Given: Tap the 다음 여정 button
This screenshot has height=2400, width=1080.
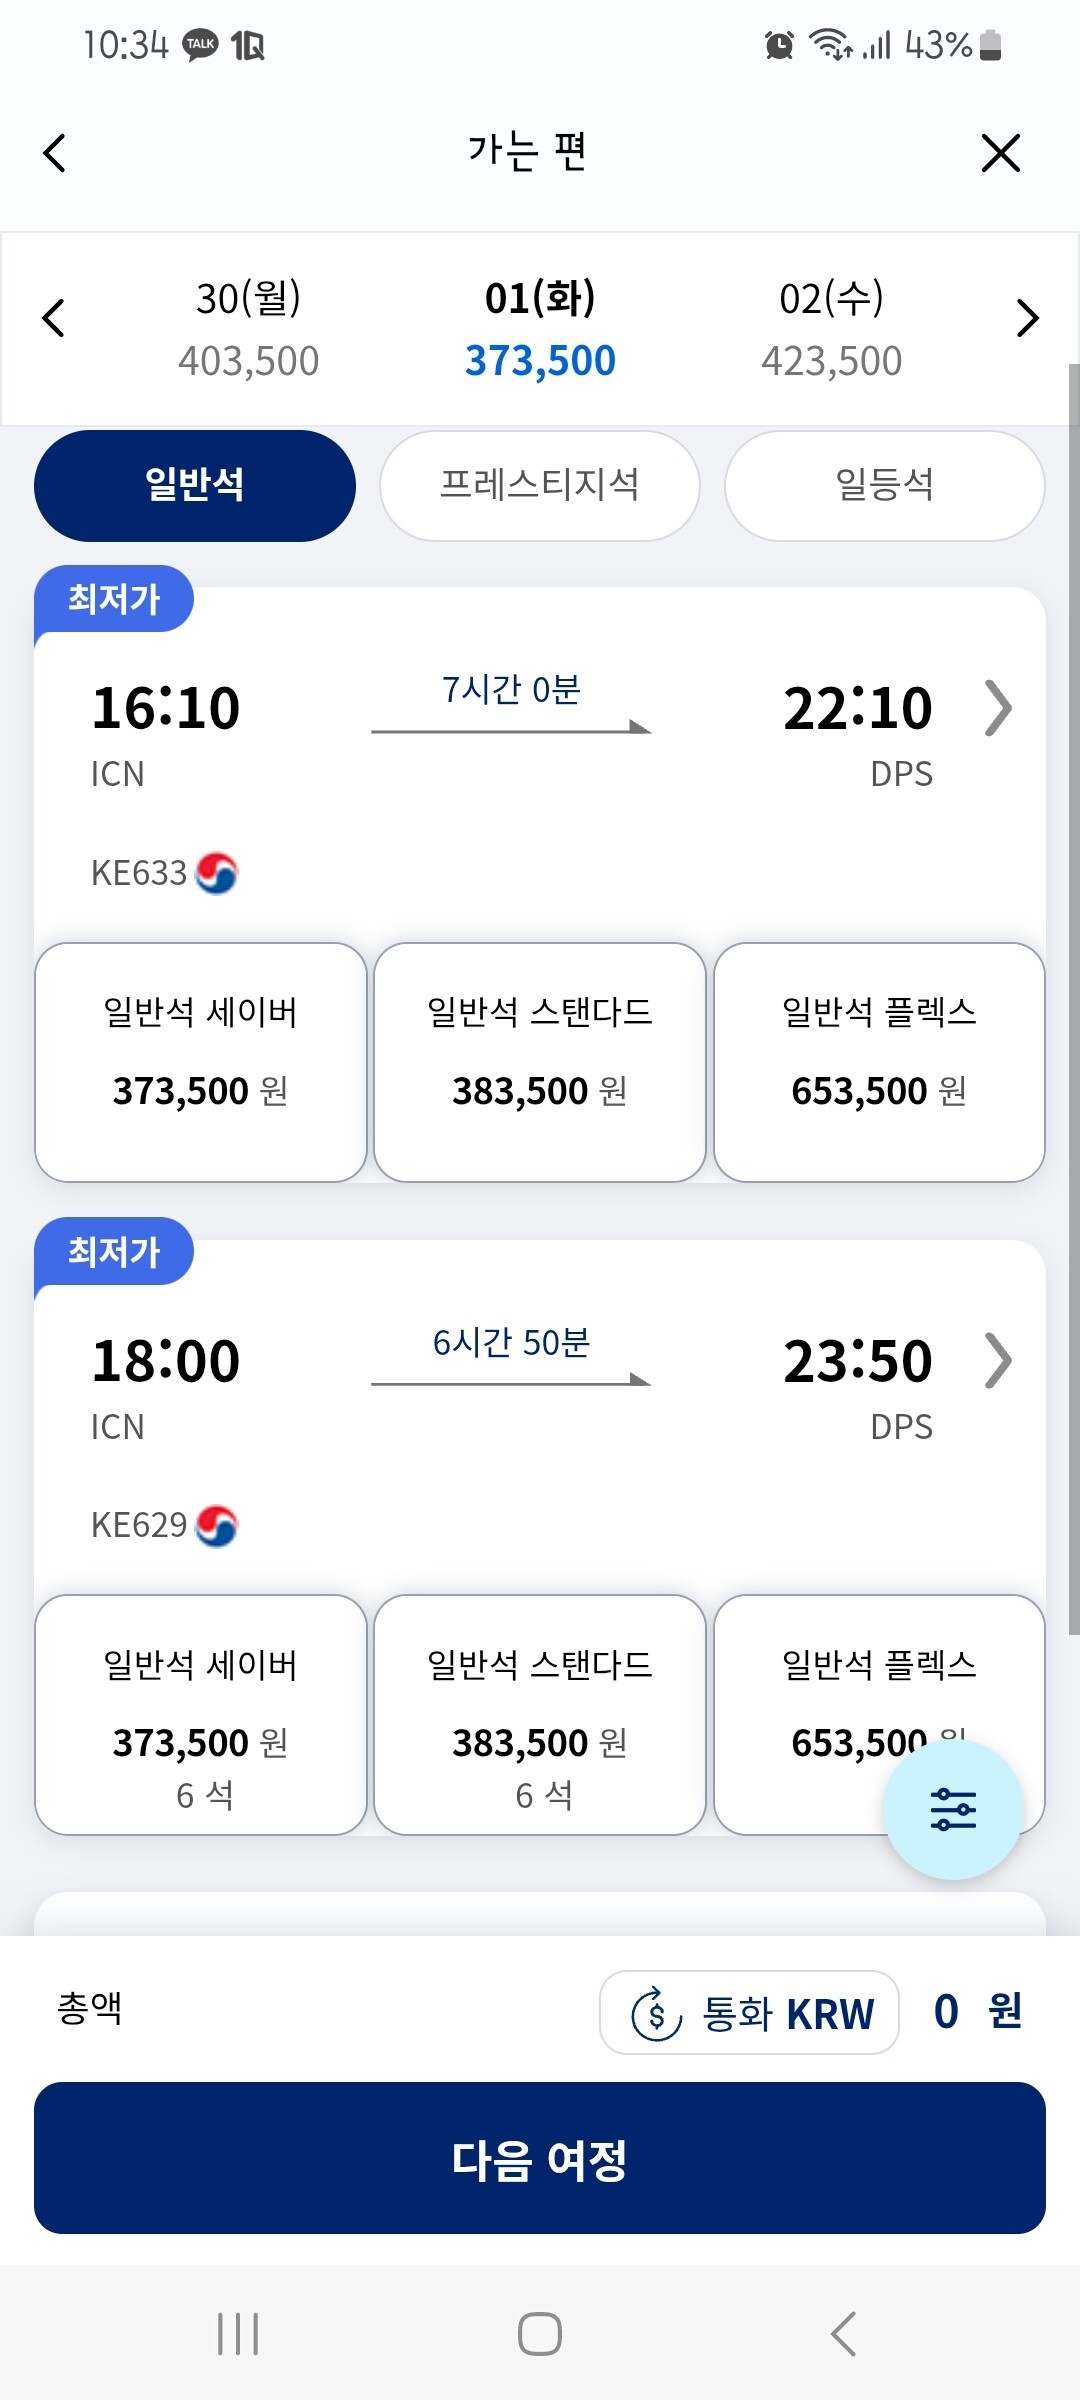Looking at the screenshot, I should [x=540, y=2158].
